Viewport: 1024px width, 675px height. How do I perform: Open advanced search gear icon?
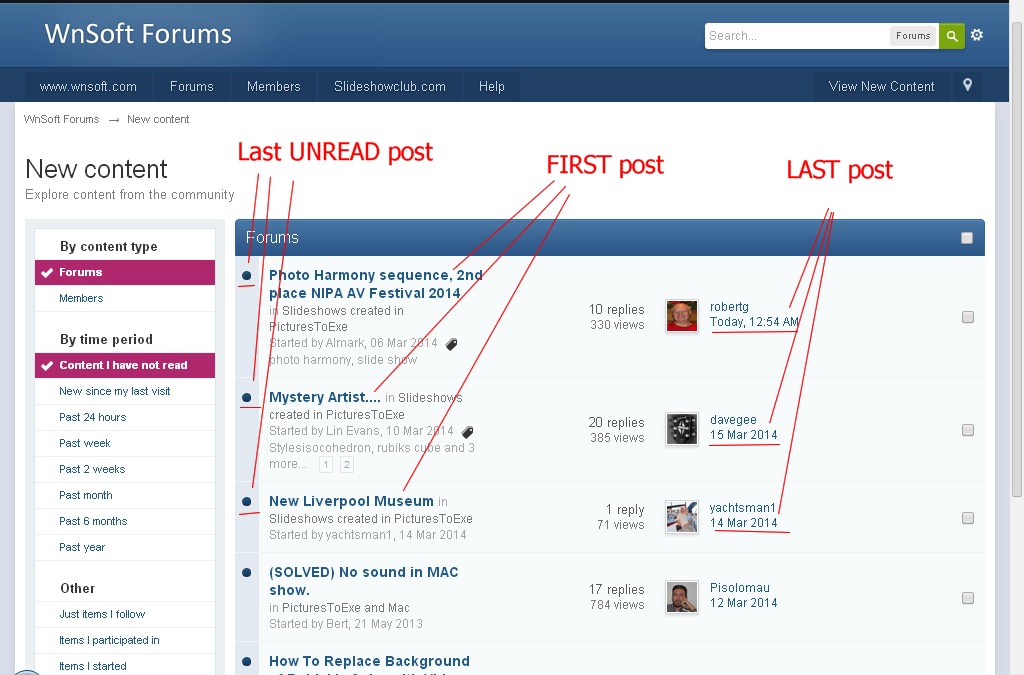[977, 35]
